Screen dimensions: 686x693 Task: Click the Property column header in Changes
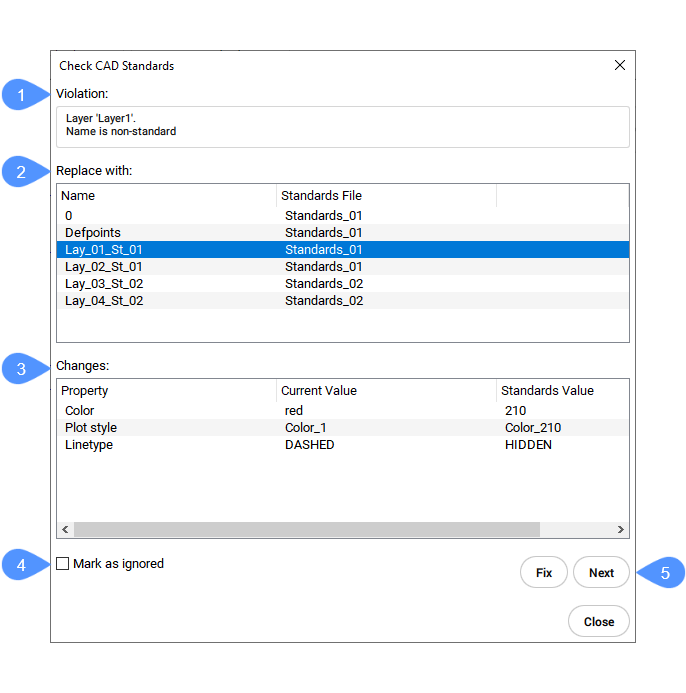[165, 391]
